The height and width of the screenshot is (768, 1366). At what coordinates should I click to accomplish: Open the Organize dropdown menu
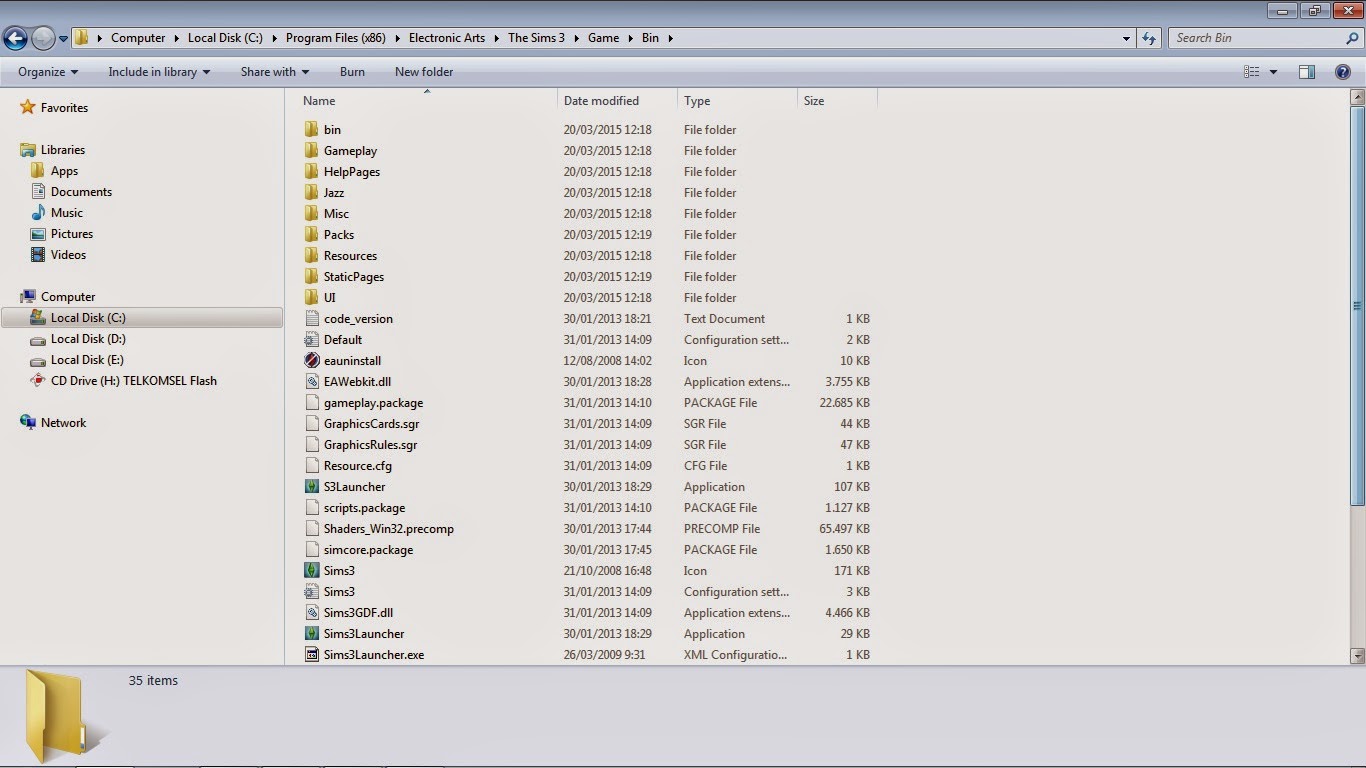48,72
